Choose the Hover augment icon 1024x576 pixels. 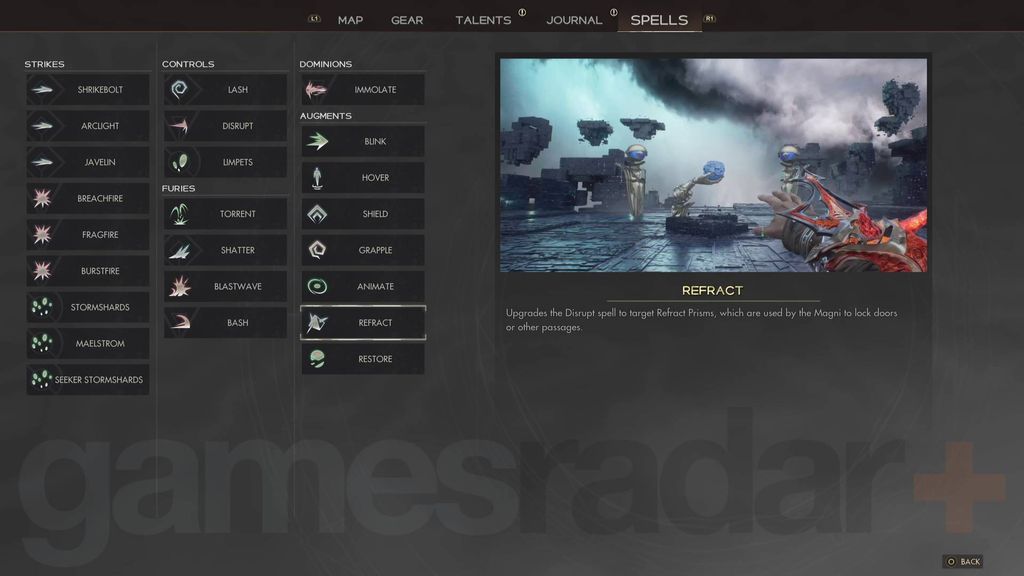click(x=317, y=178)
